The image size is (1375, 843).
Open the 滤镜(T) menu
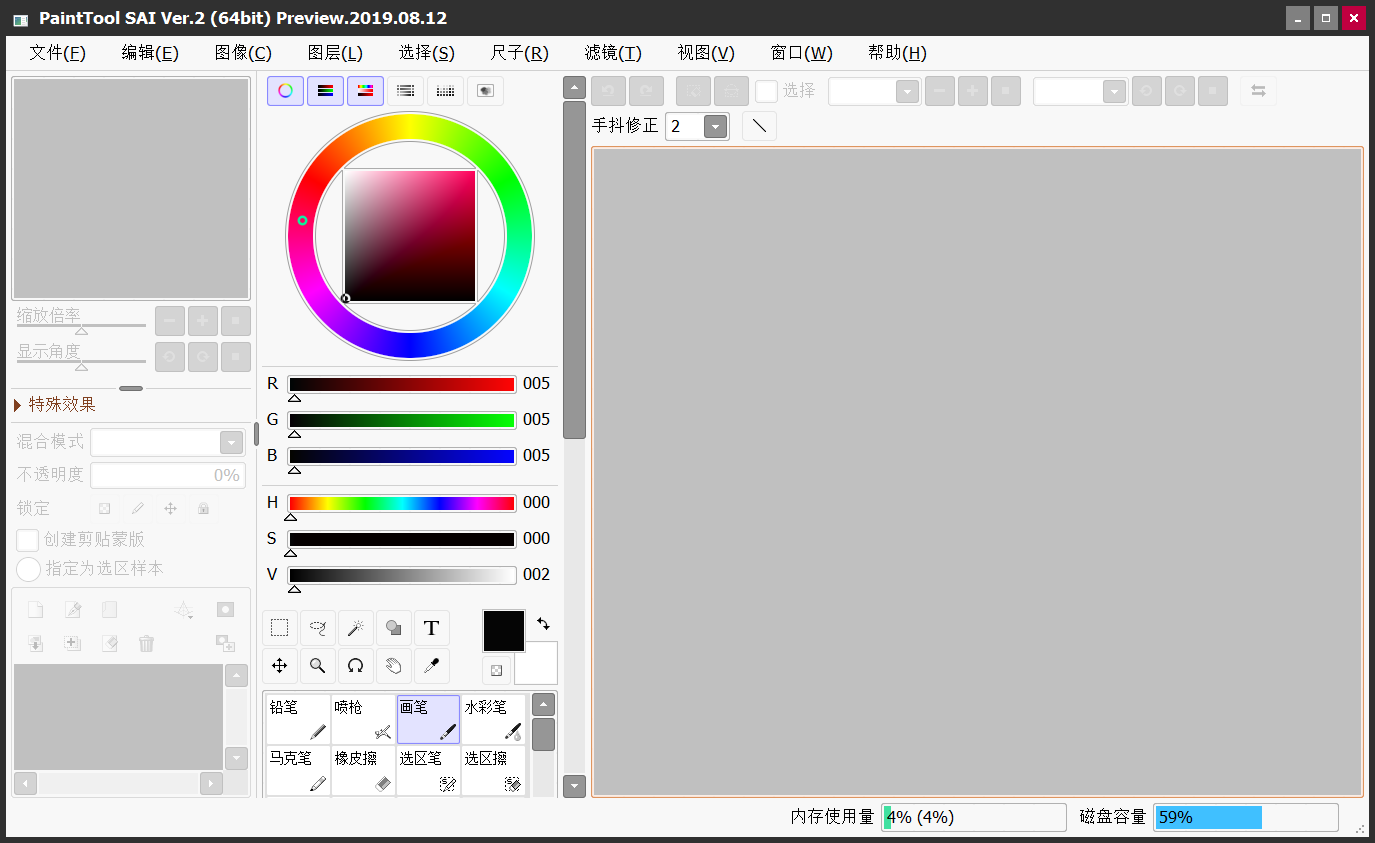click(613, 53)
